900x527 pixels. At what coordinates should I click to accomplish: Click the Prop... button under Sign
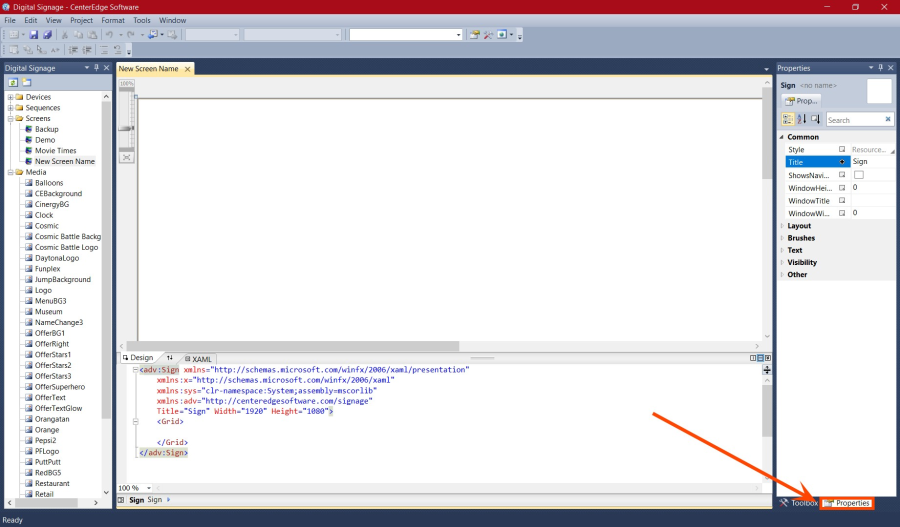point(801,101)
